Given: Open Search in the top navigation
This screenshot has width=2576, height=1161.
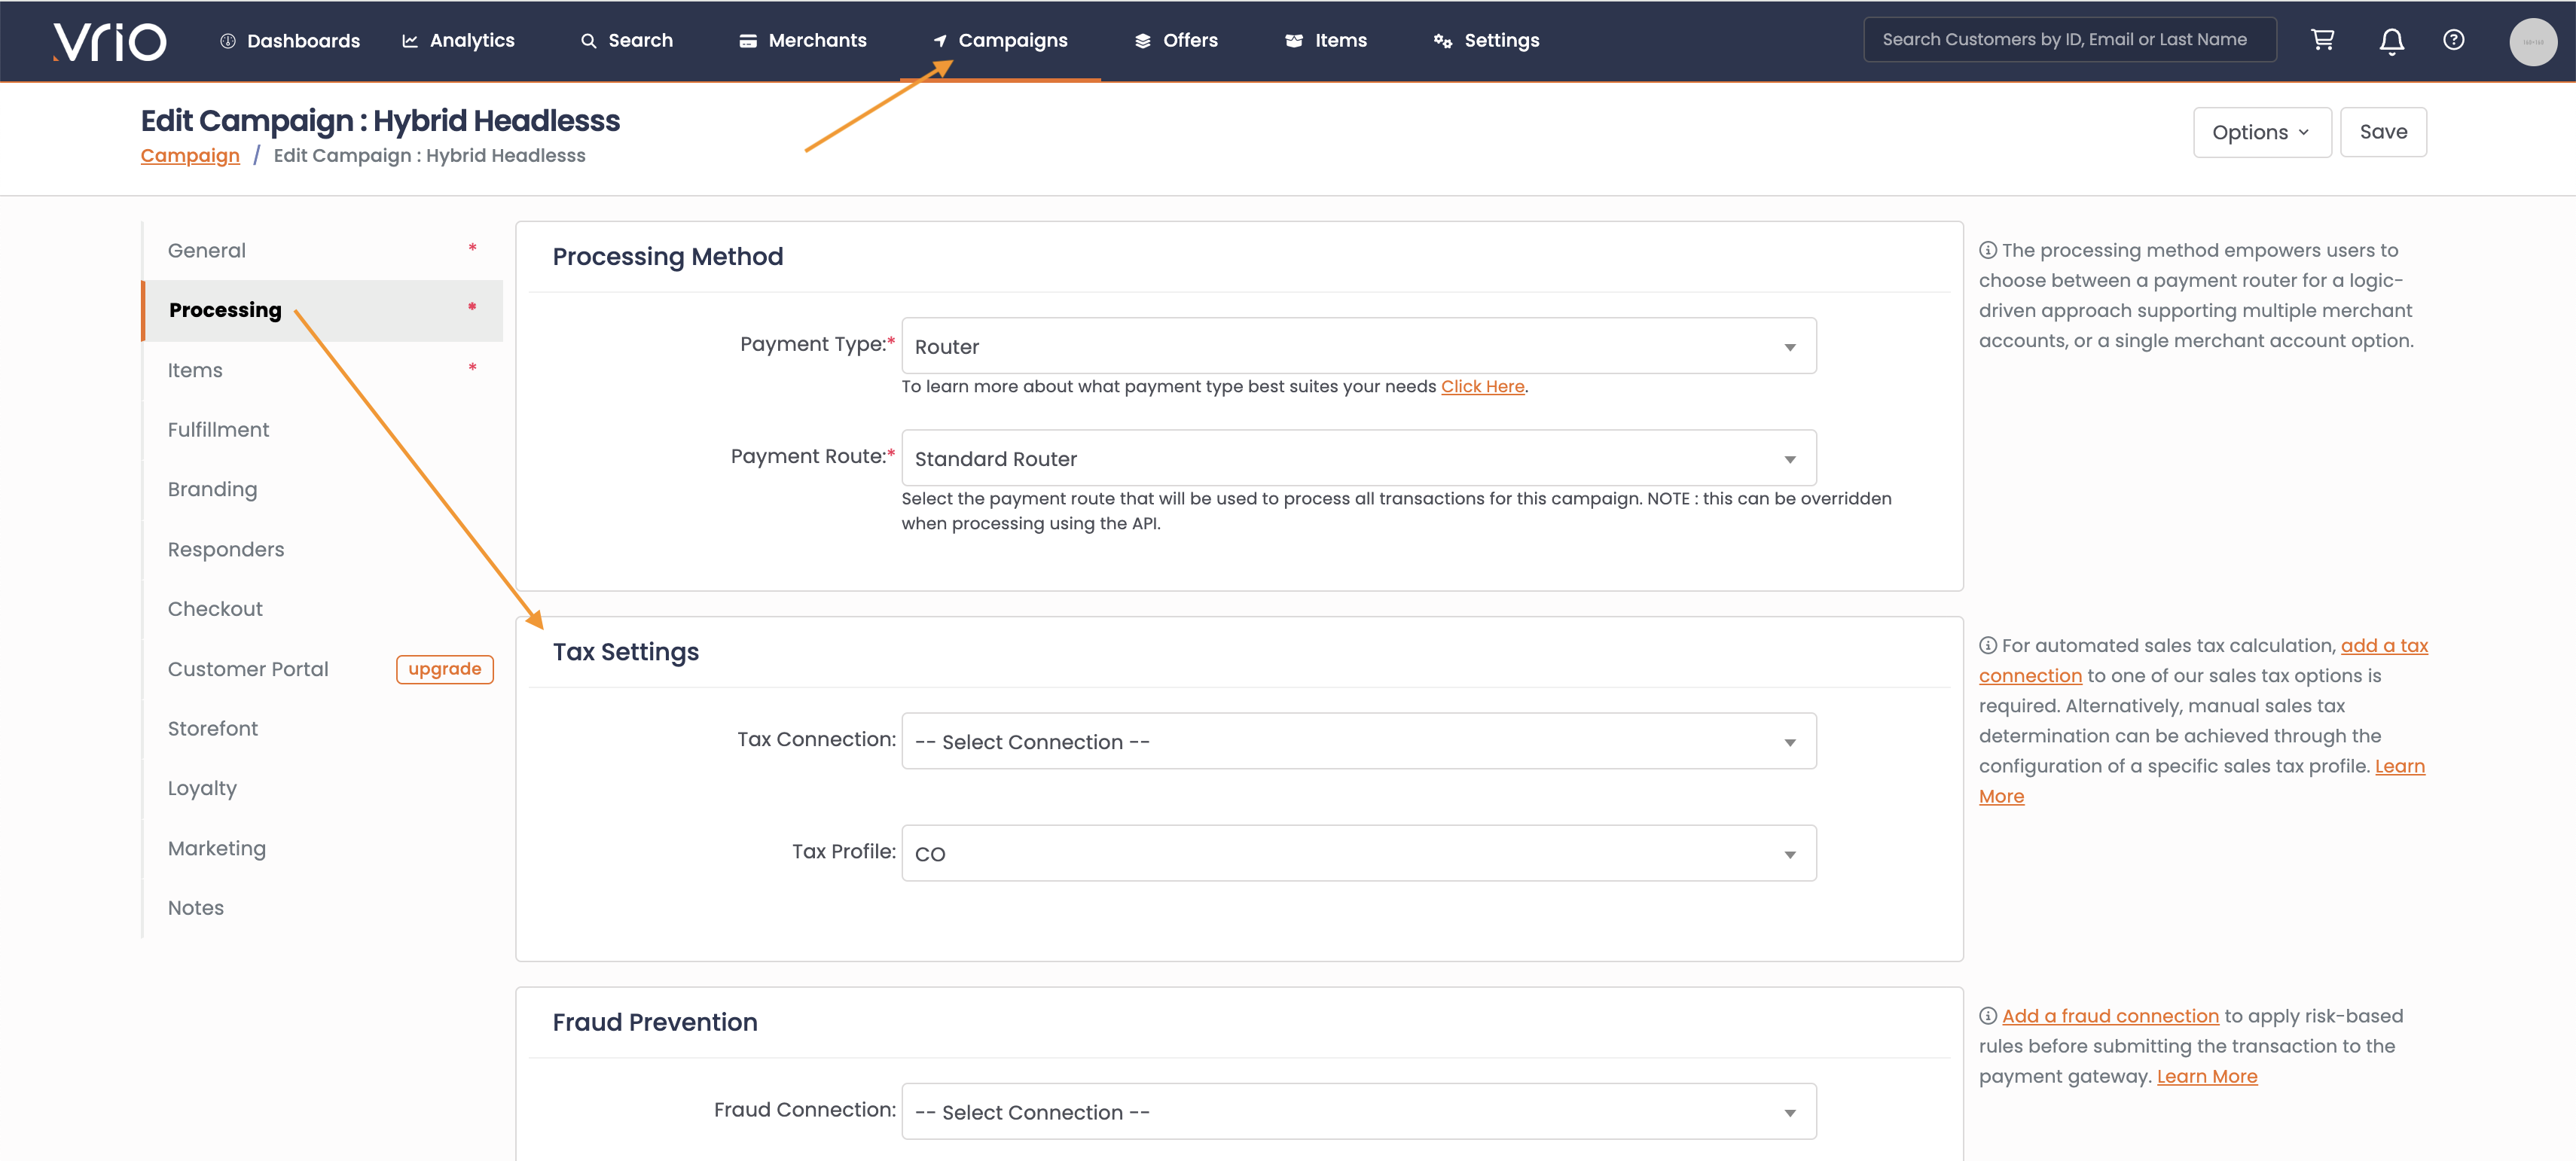Looking at the screenshot, I should point(627,41).
